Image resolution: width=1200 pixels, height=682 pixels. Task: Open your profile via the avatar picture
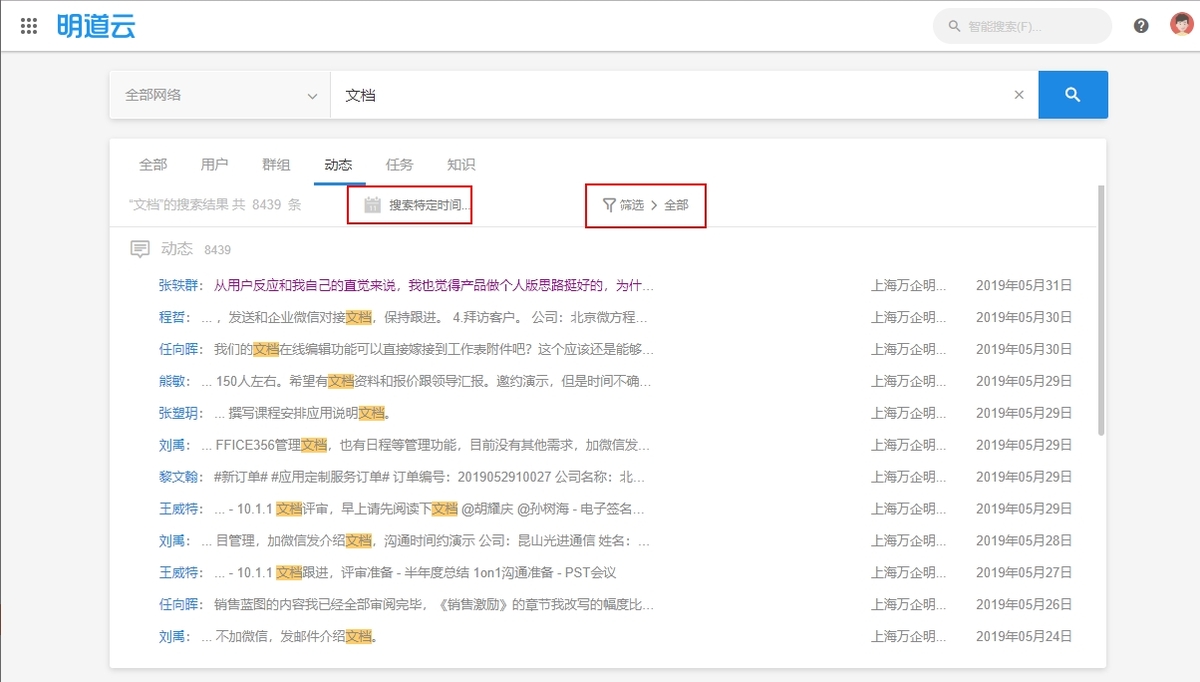click(x=1182, y=25)
